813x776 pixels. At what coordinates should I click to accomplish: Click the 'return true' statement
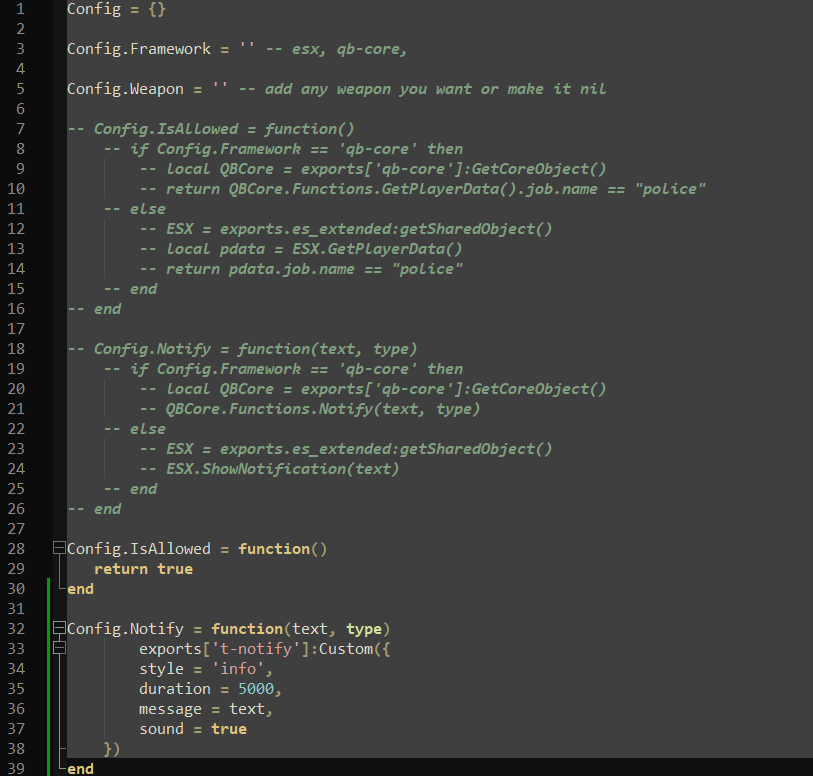point(144,569)
